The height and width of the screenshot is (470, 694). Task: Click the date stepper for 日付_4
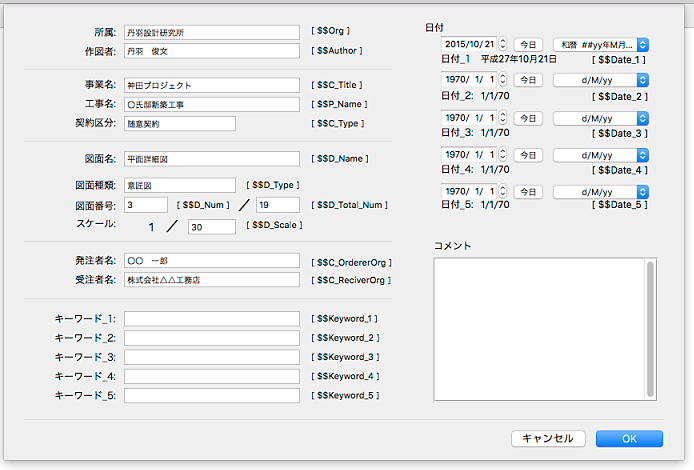tap(503, 155)
